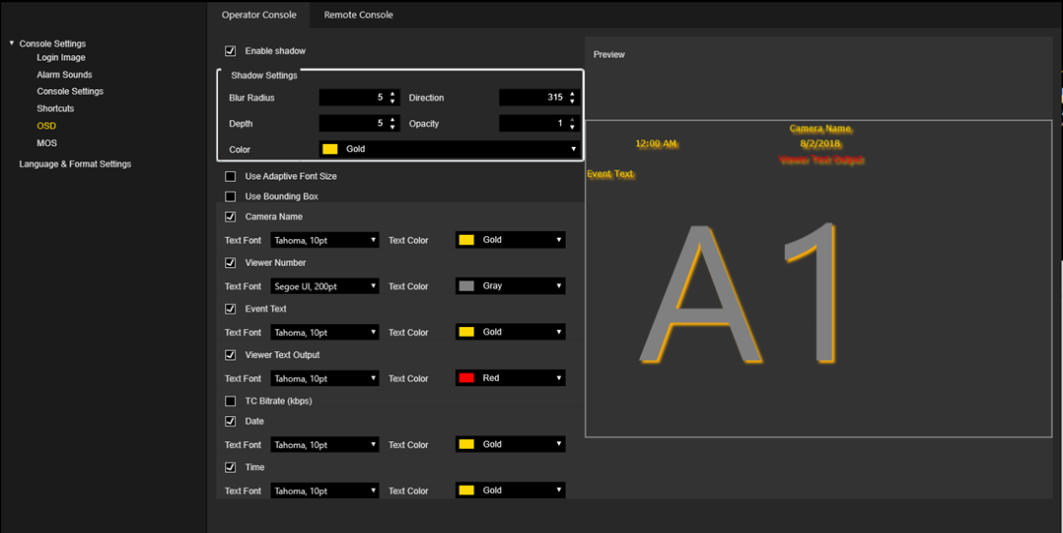The height and width of the screenshot is (533, 1063).
Task: Increase the Direction value with up arrow
Action: tap(572, 94)
